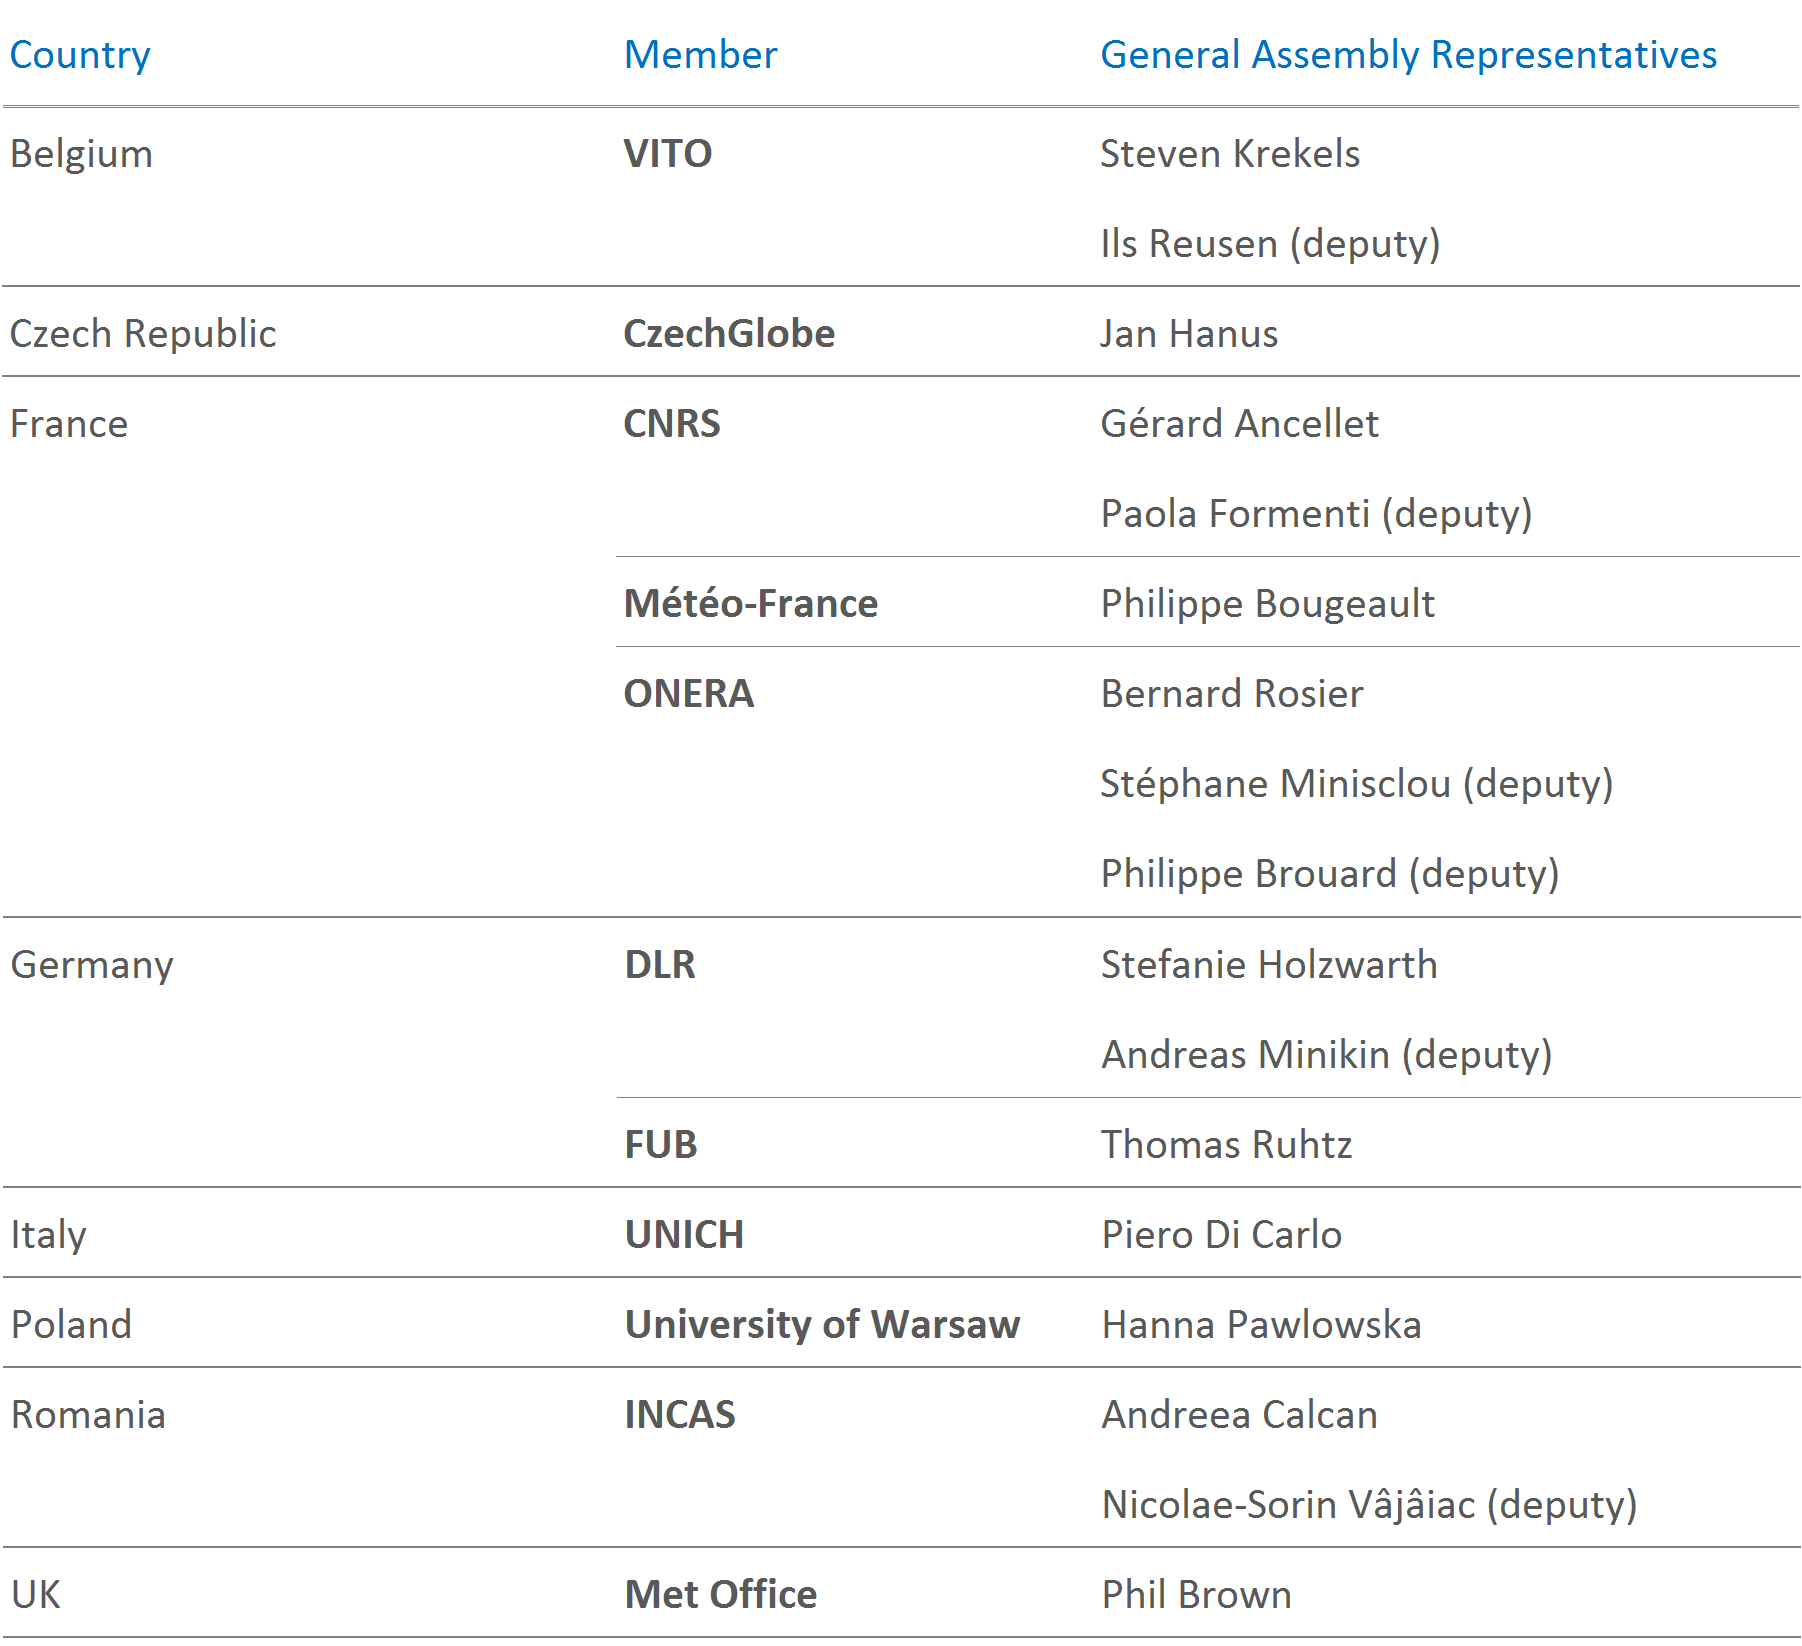
Task: Click the DLR member name
Action: click(660, 965)
